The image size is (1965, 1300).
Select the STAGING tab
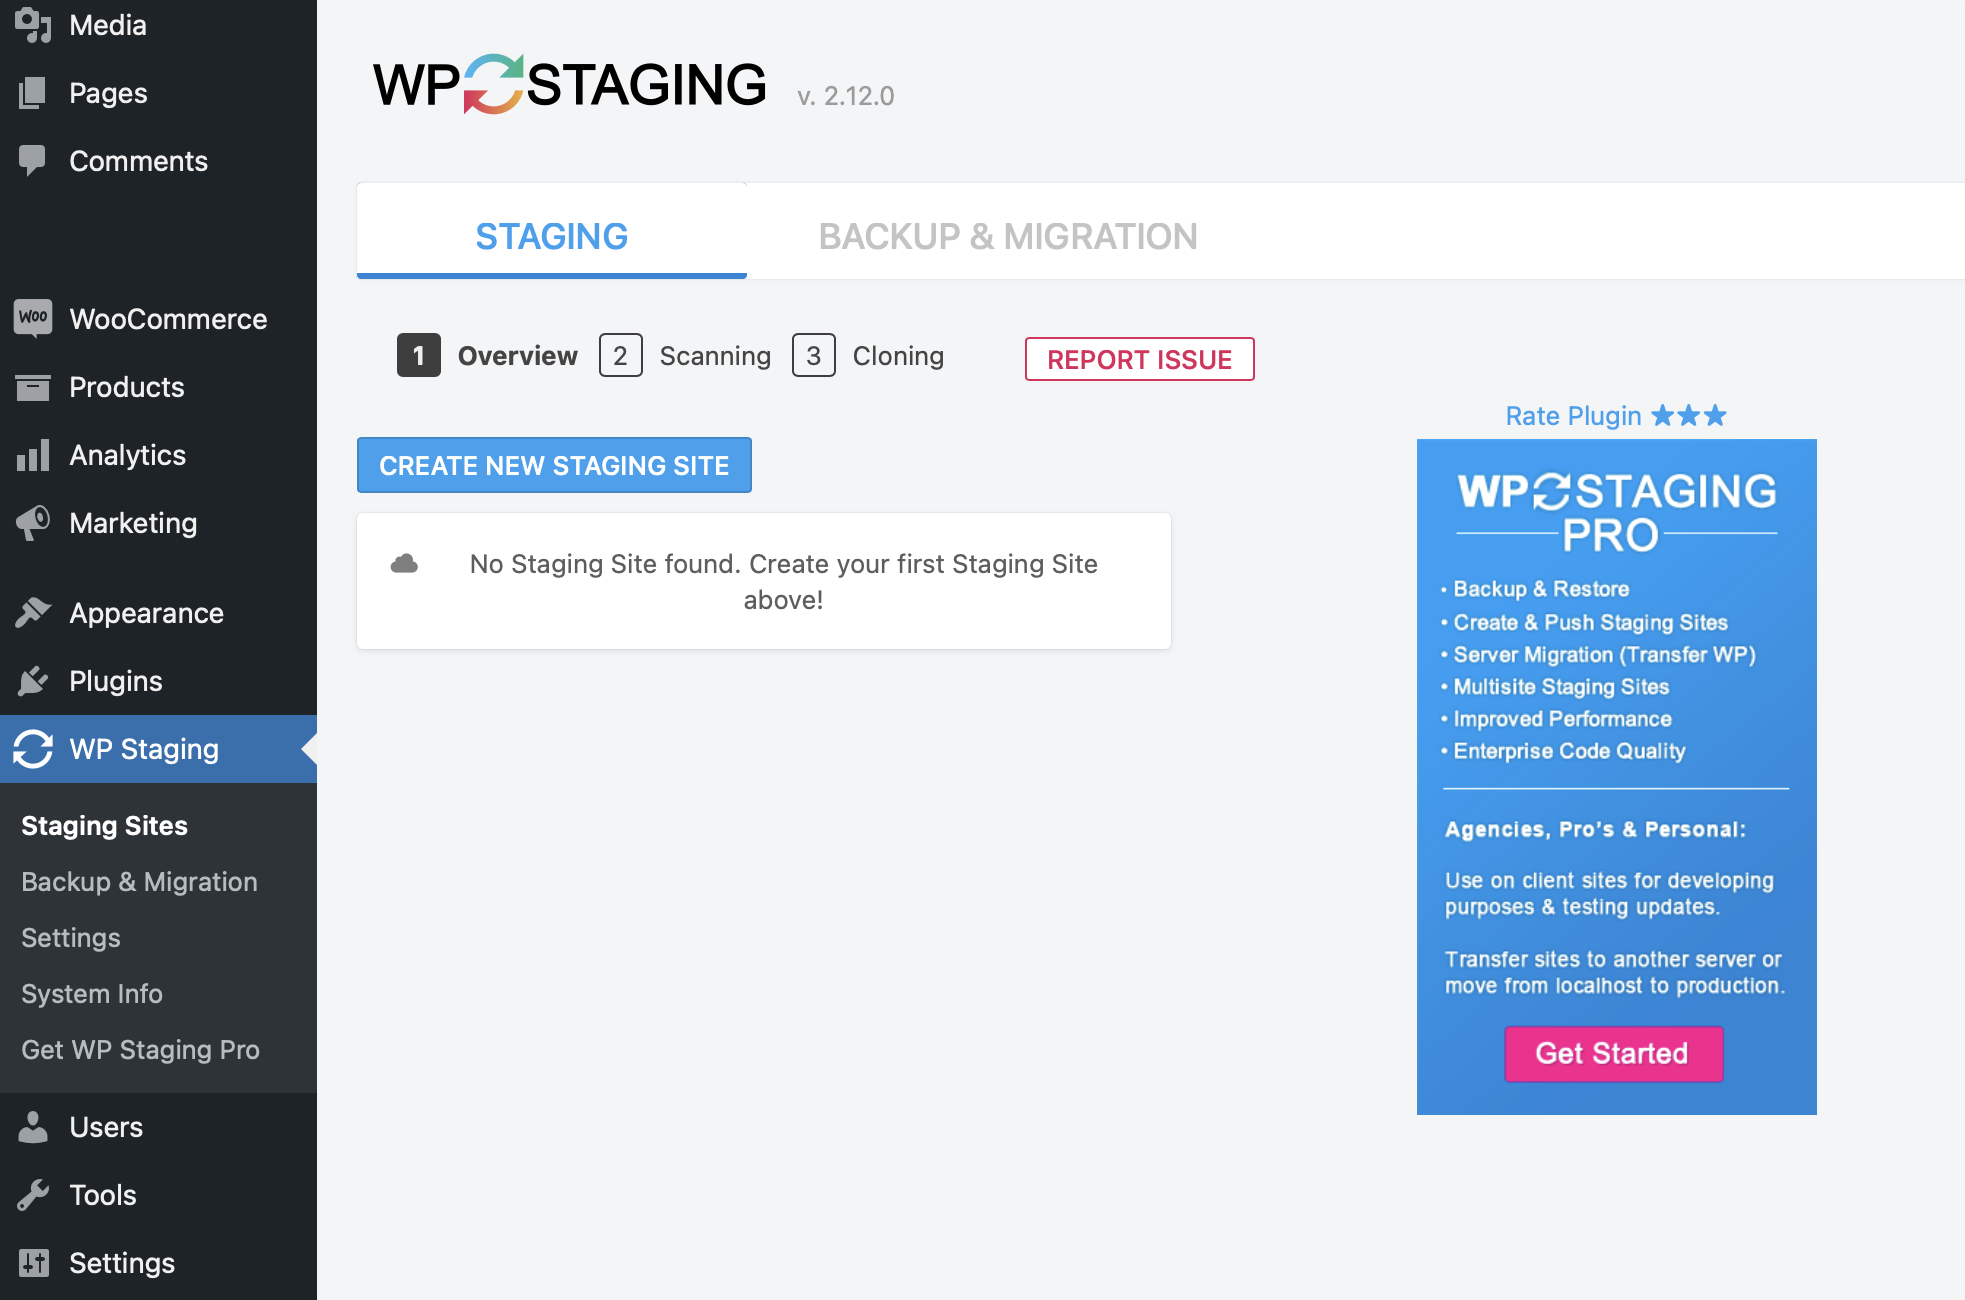pyautogui.click(x=551, y=236)
